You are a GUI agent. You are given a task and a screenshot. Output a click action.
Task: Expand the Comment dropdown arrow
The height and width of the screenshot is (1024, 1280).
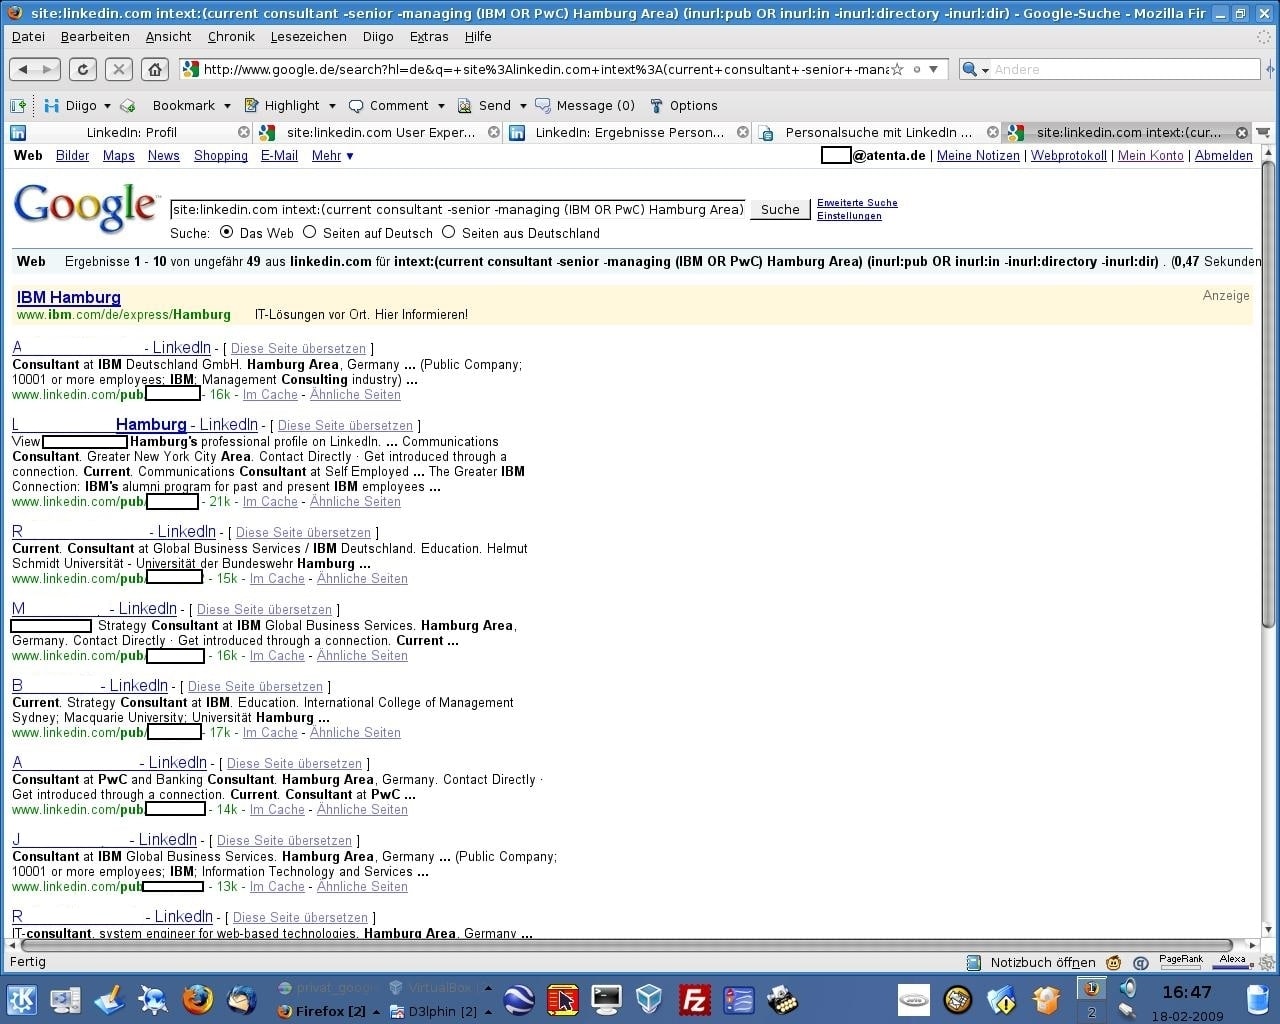pos(440,105)
